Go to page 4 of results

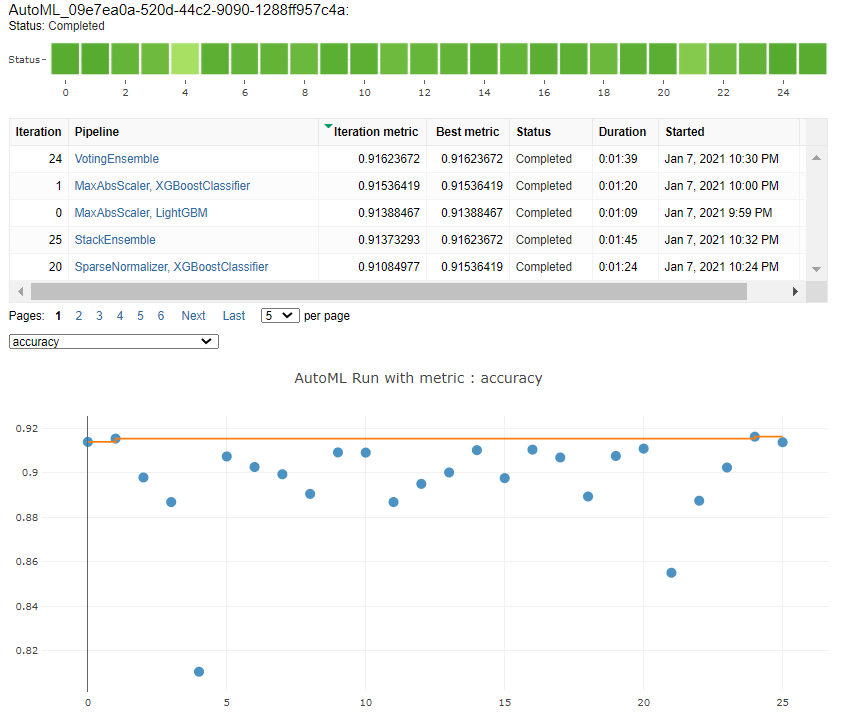pyautogui.click(x=120, y=316)
